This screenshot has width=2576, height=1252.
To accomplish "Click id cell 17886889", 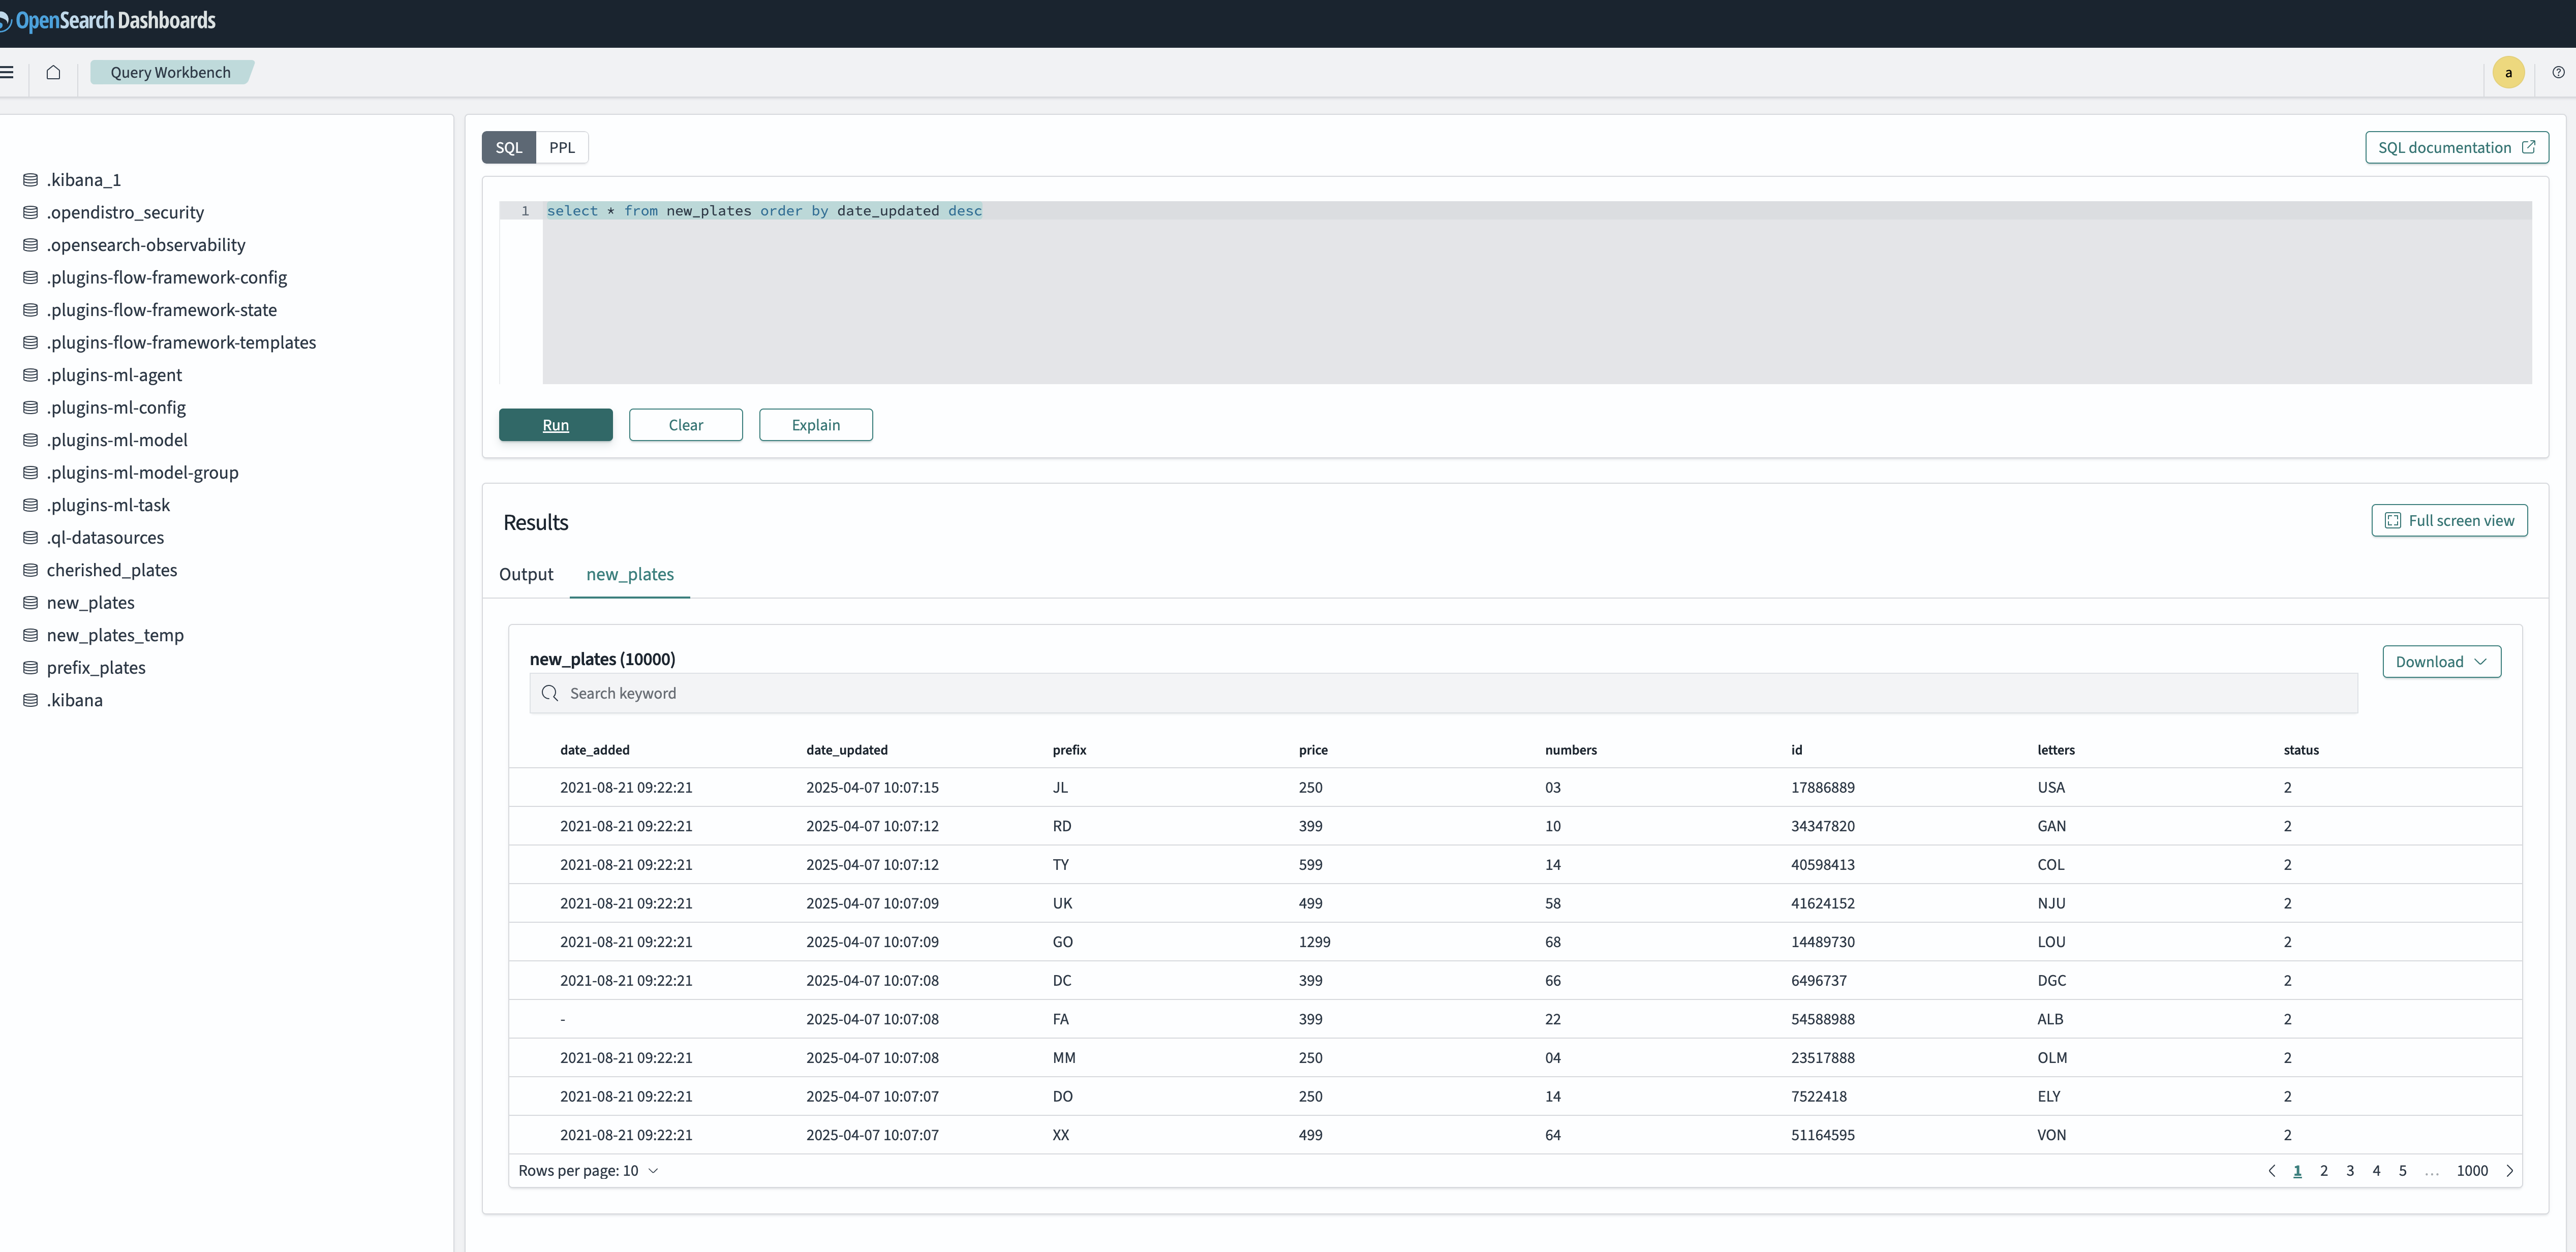I will (x=1823, y=788).
